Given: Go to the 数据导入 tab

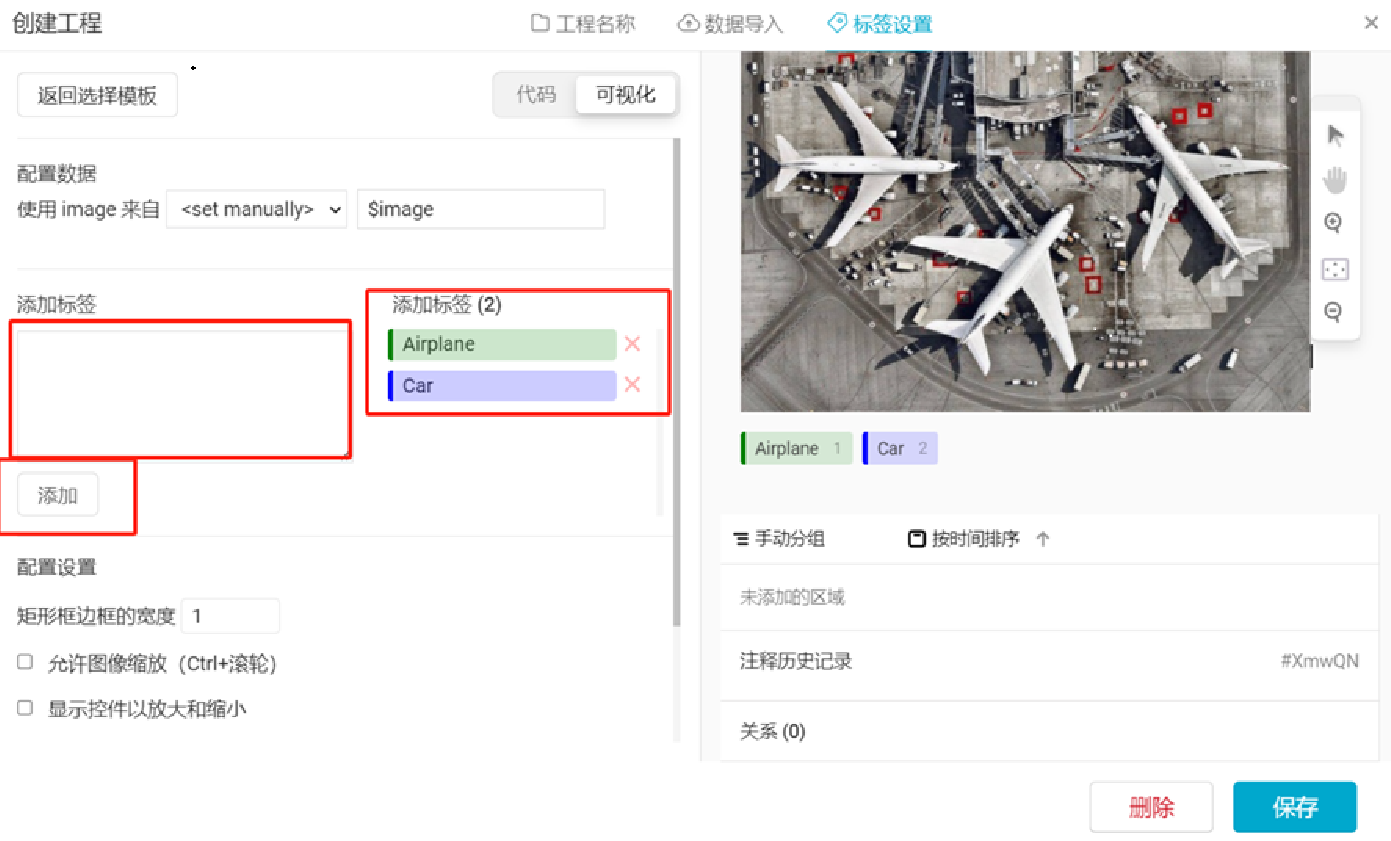Looking at the screenshot, I should pyautogui.click(x=731, y=24).
